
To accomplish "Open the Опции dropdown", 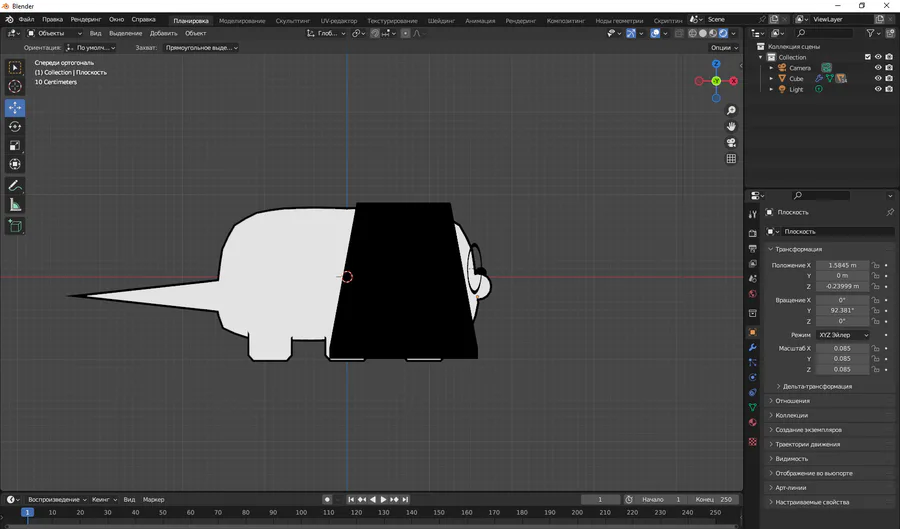I will 723,48.
